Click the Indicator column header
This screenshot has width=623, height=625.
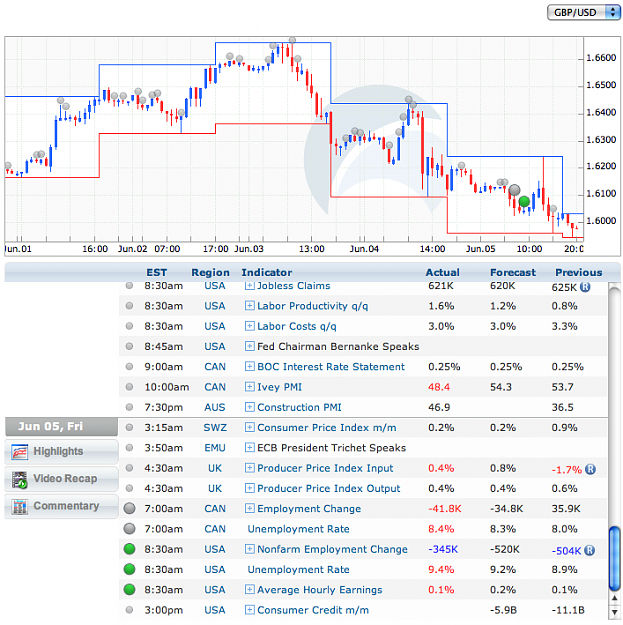pos(267,273)
